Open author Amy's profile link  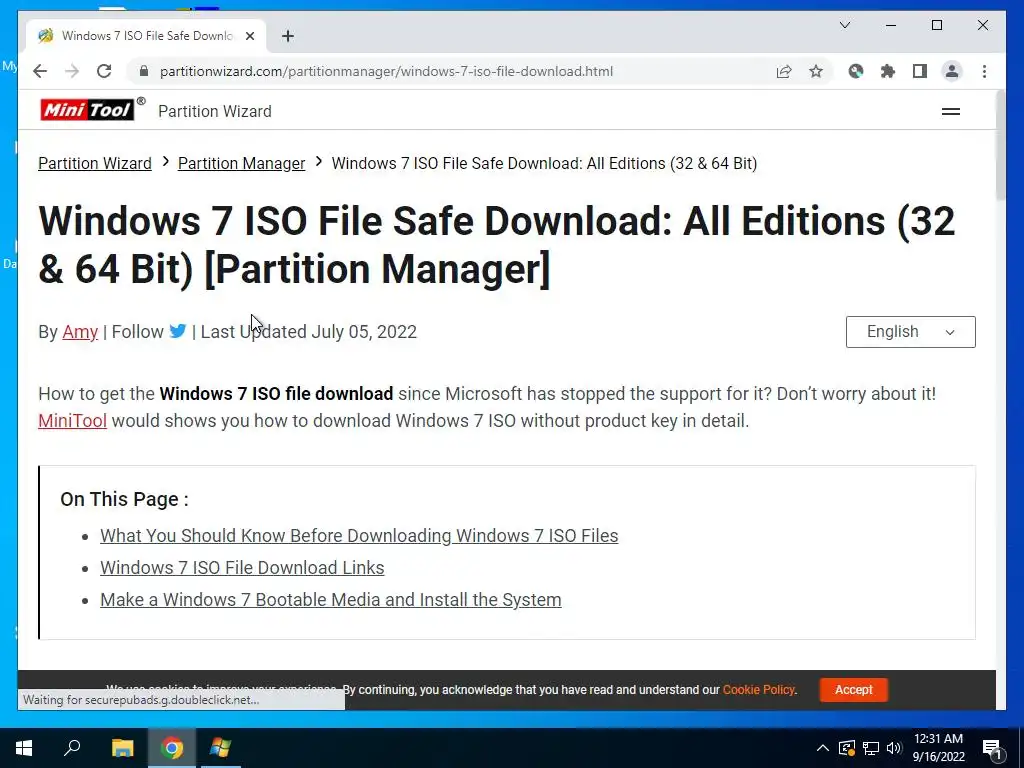point(80,332)
